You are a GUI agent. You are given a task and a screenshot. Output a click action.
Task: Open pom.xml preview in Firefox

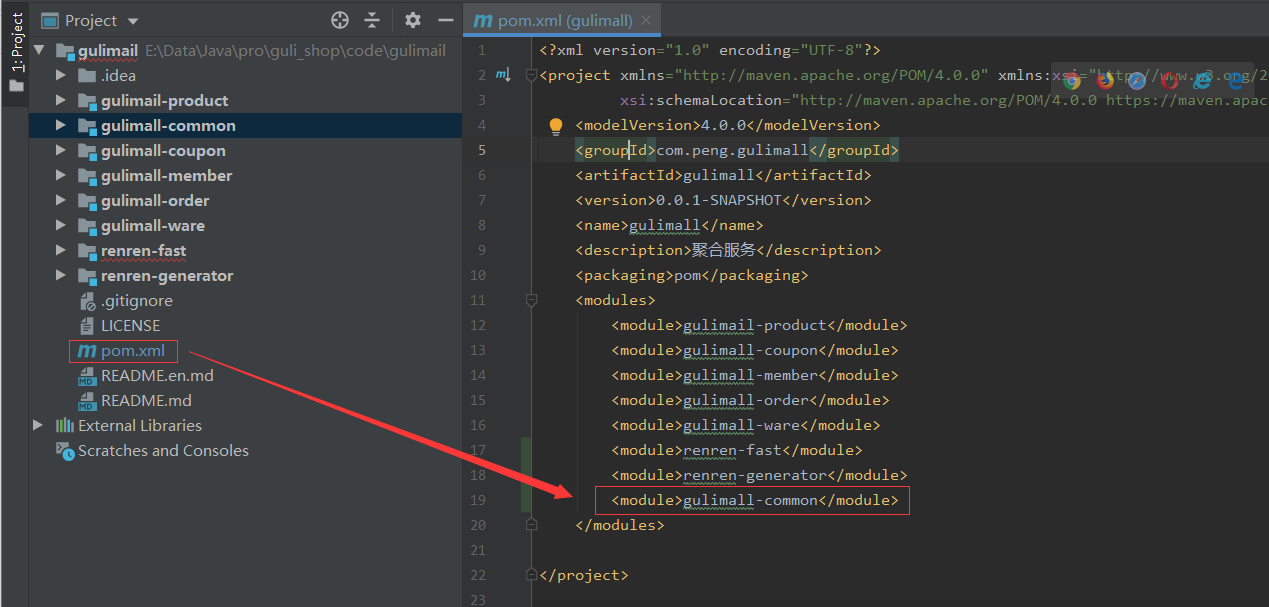click(1105, 79)
